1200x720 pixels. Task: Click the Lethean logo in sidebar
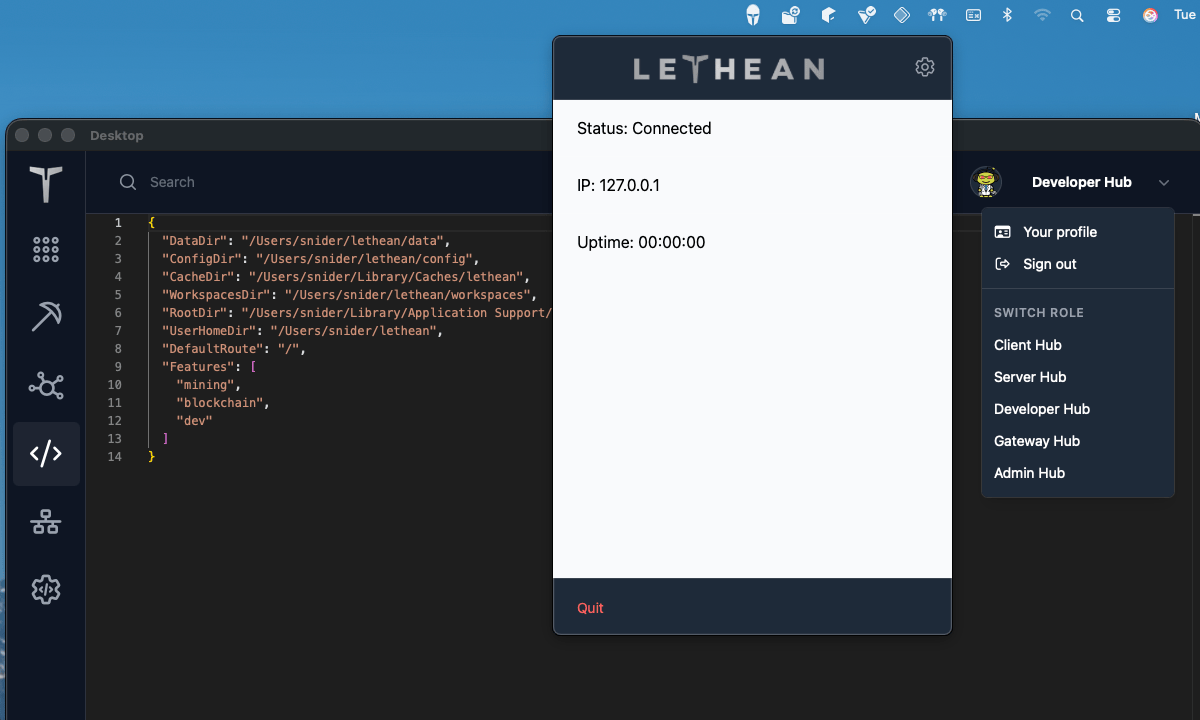coord(46,184)
